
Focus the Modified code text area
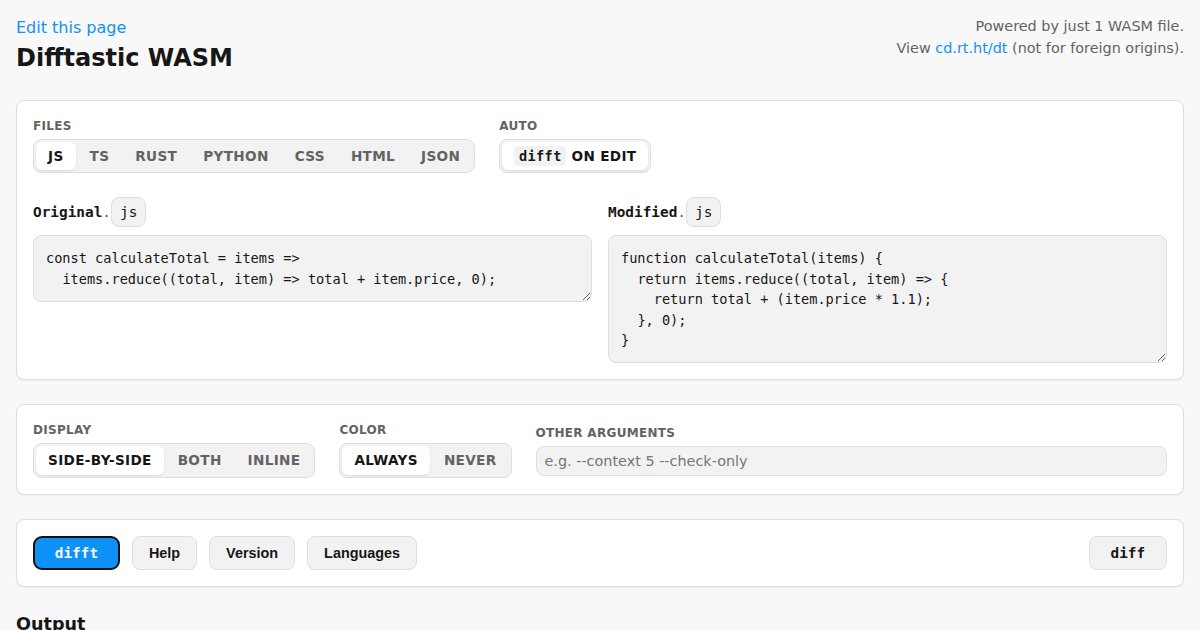click(x=887, y=299)
